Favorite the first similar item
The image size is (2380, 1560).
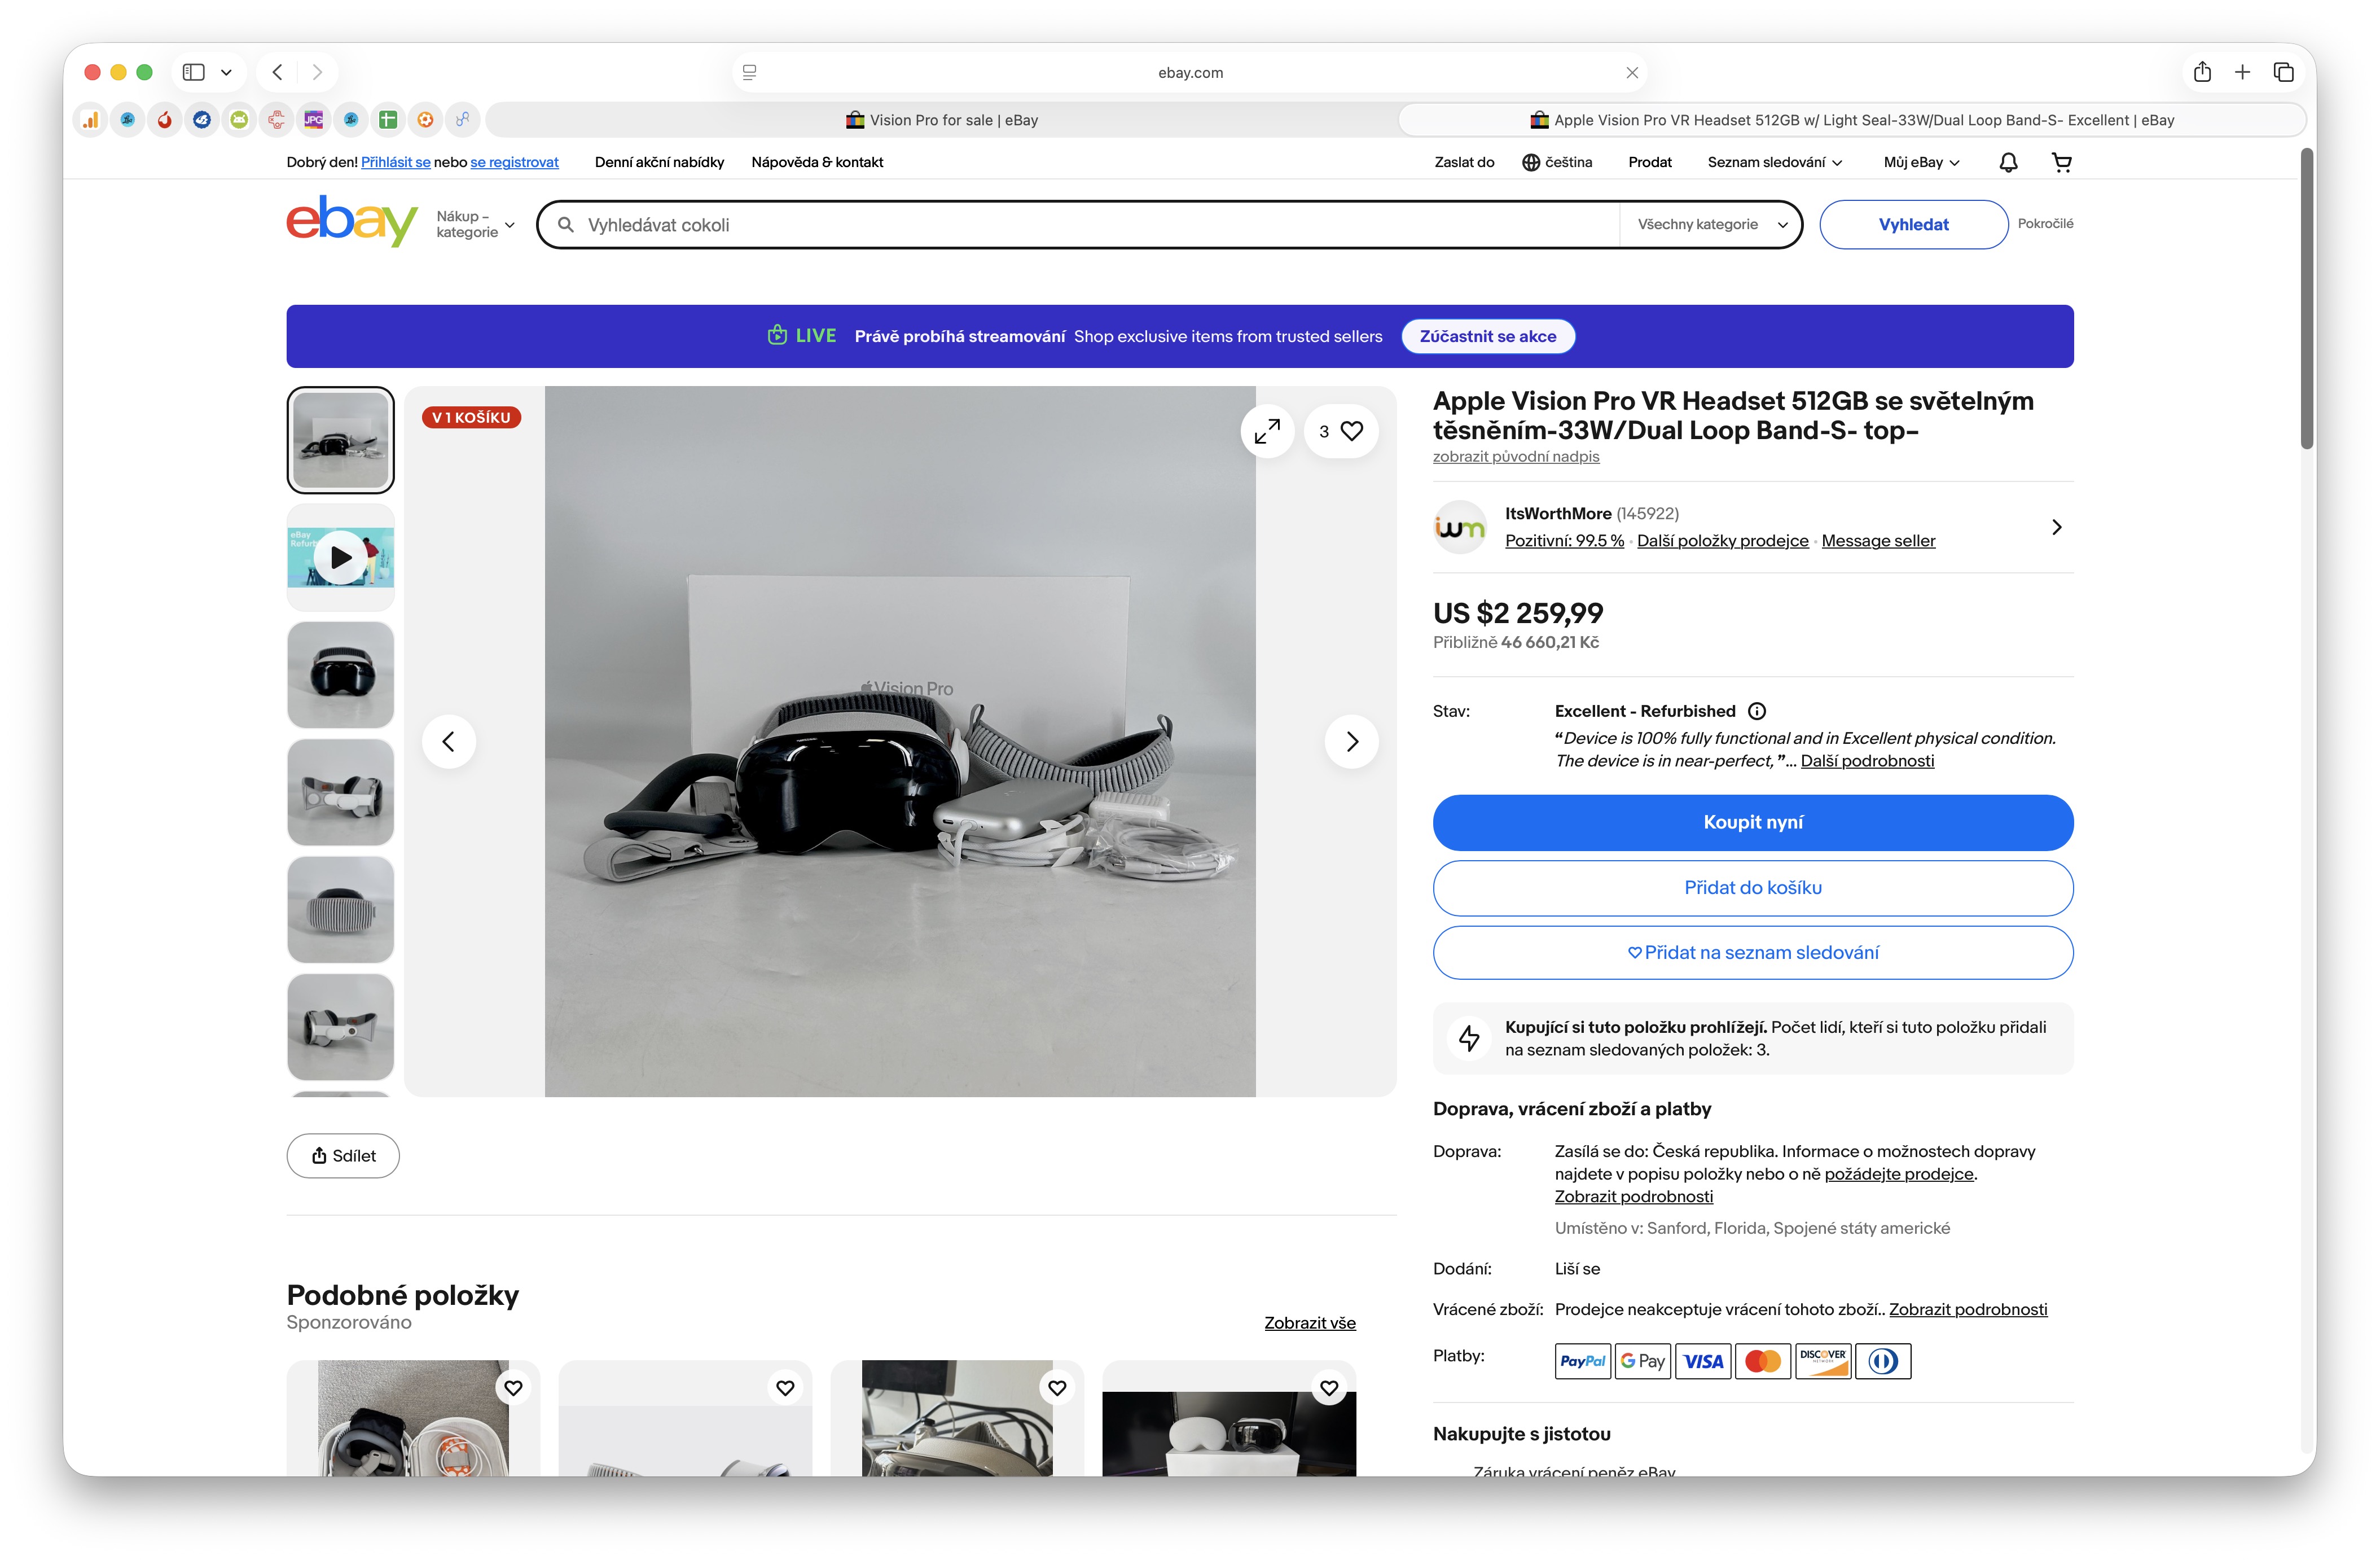click(x=513, y=1388)
